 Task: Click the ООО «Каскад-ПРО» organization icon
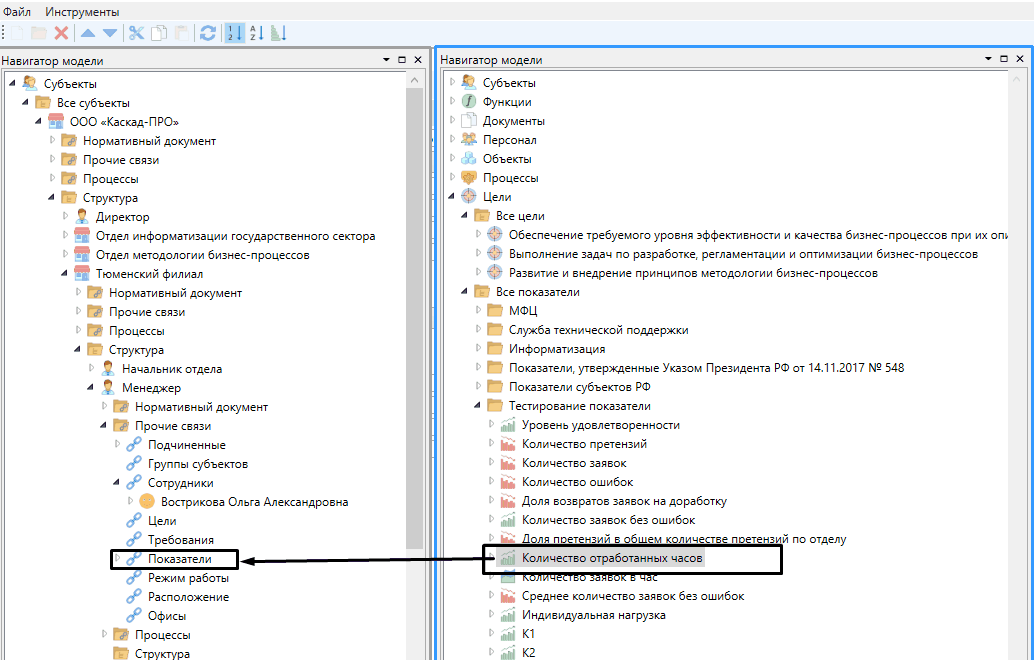56,121
